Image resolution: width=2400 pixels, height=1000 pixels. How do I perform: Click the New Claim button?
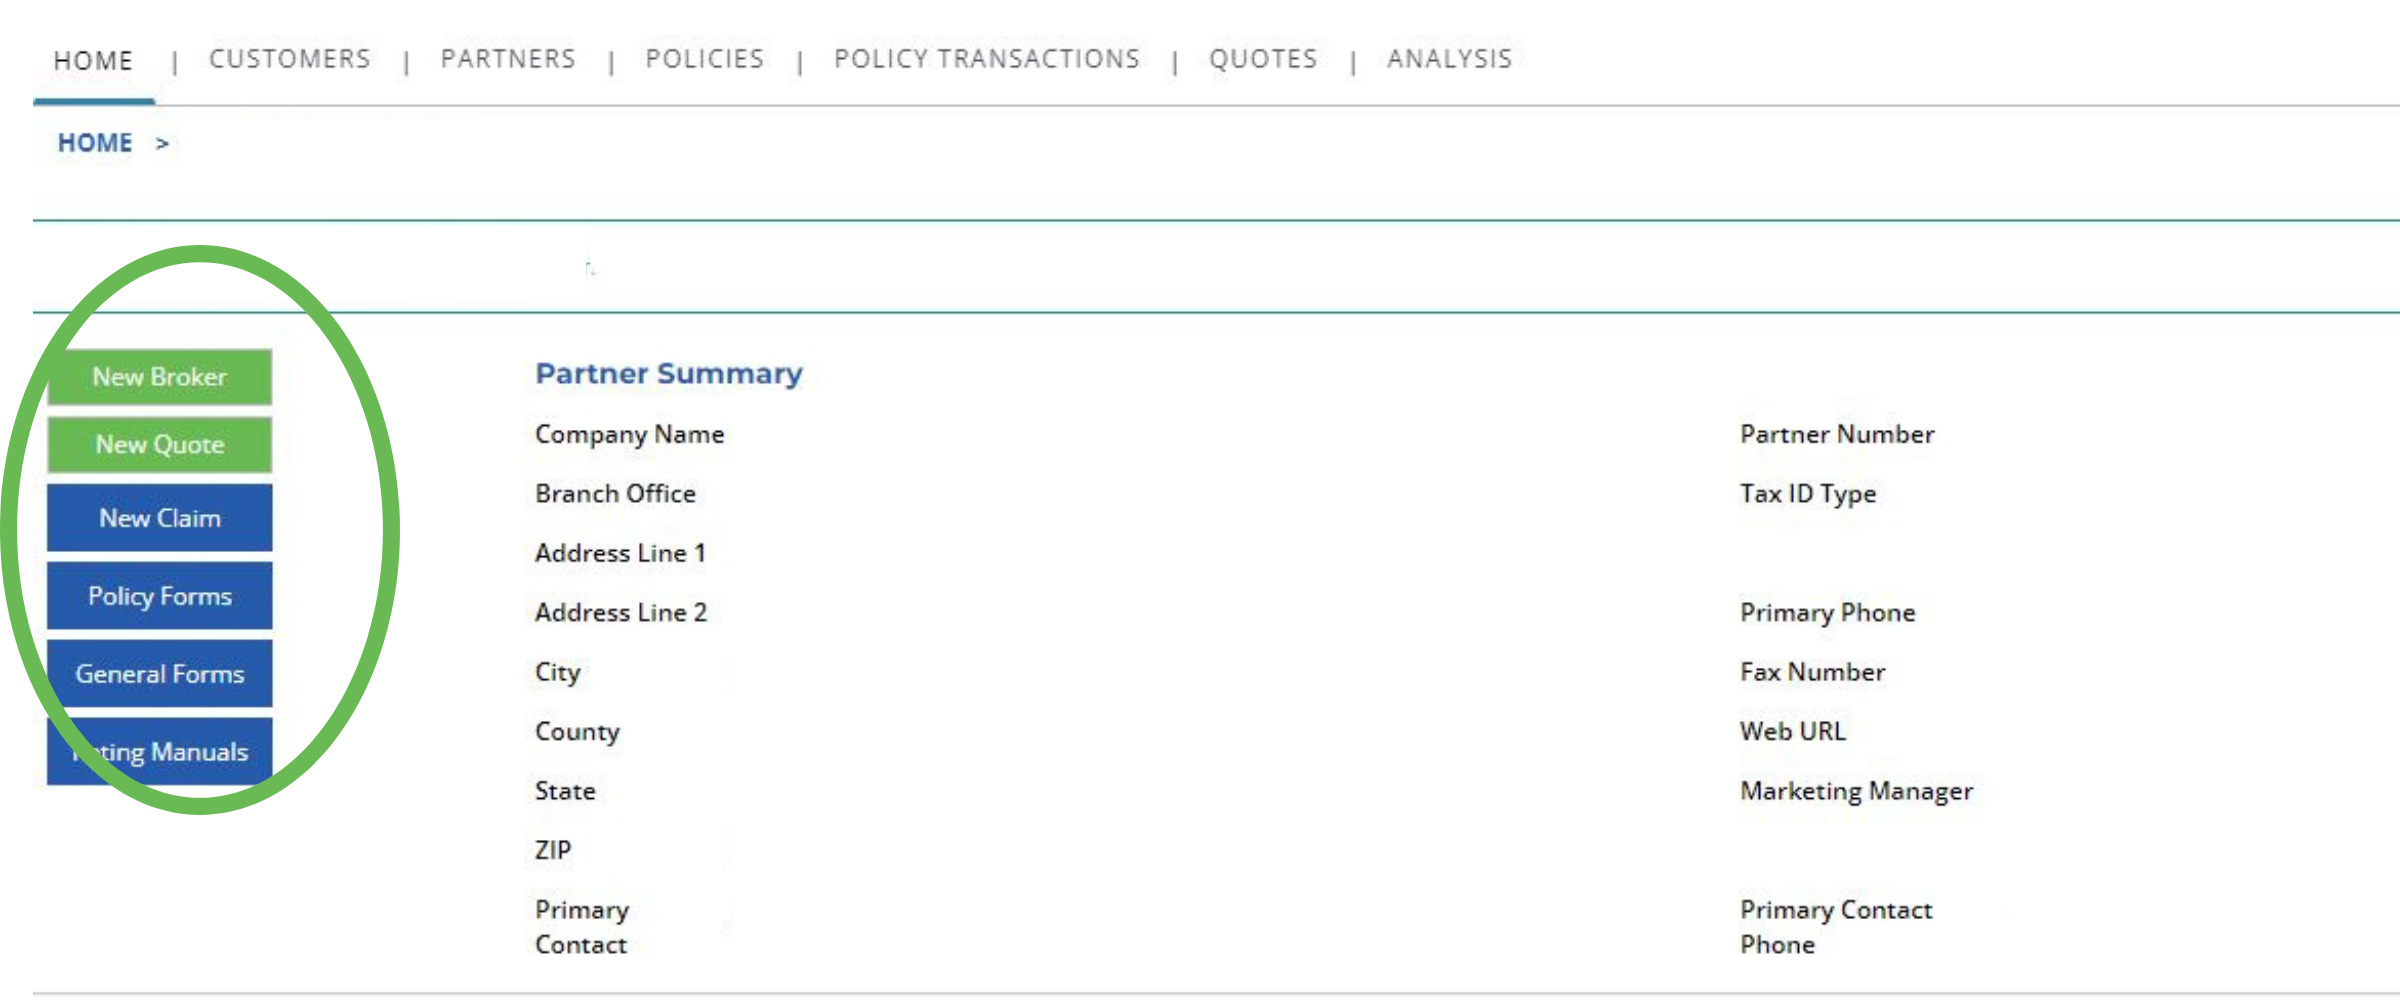tap(160, 518)
